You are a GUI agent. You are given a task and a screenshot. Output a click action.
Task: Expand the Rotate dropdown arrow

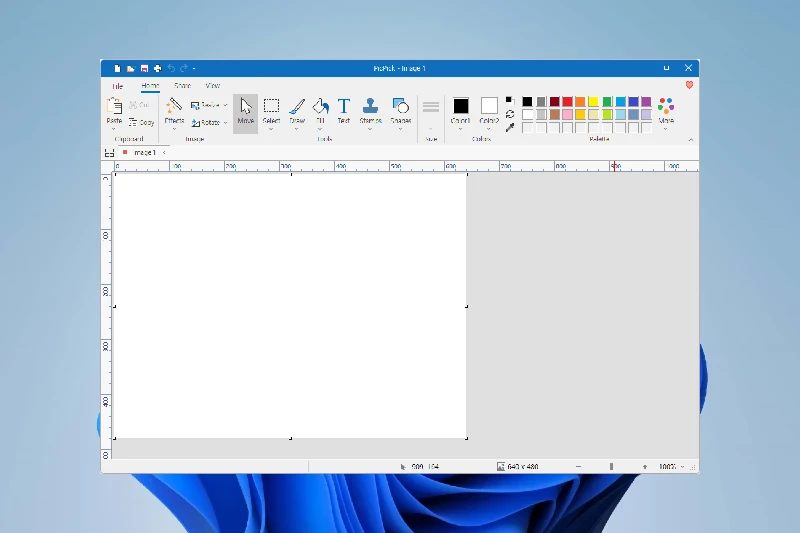coord(225,122)
